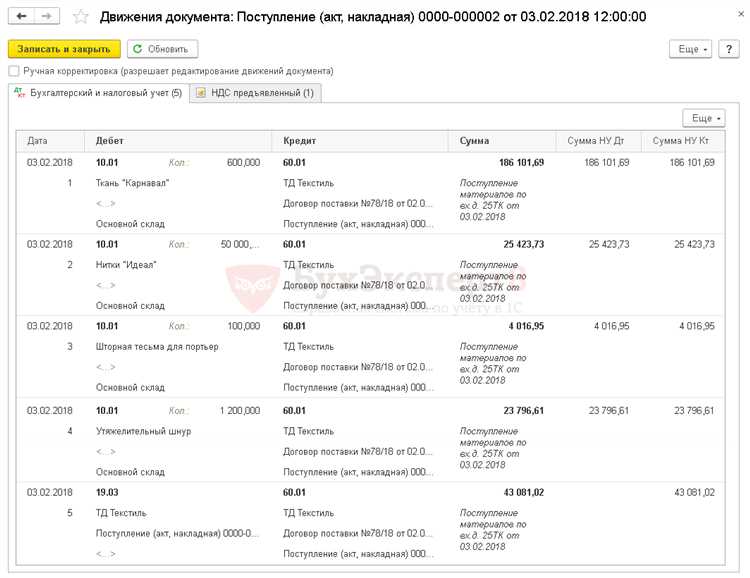The height and width of the screenshot is (578, 750).
Task: Click the Обновить refresh button
Action: [162, 49]
